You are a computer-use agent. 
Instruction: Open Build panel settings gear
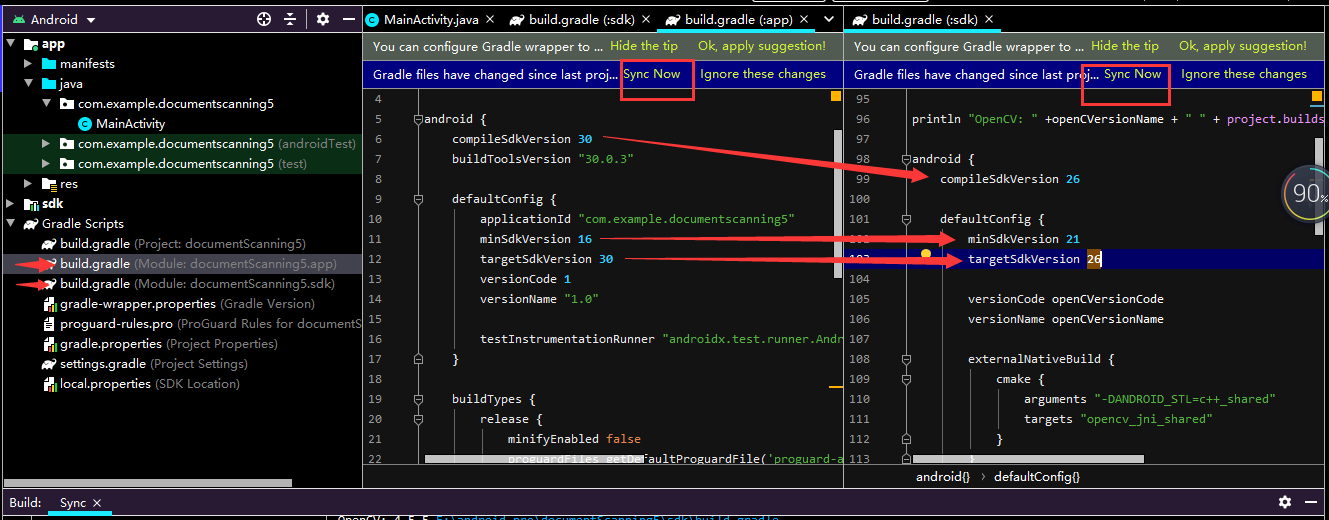(1285, 502)
